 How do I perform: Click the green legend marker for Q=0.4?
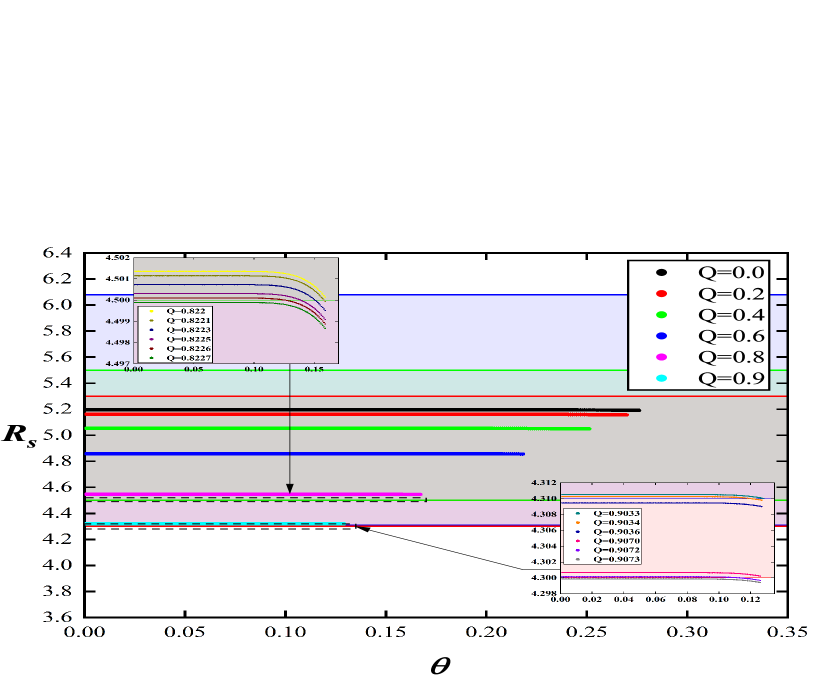[661, 315]
